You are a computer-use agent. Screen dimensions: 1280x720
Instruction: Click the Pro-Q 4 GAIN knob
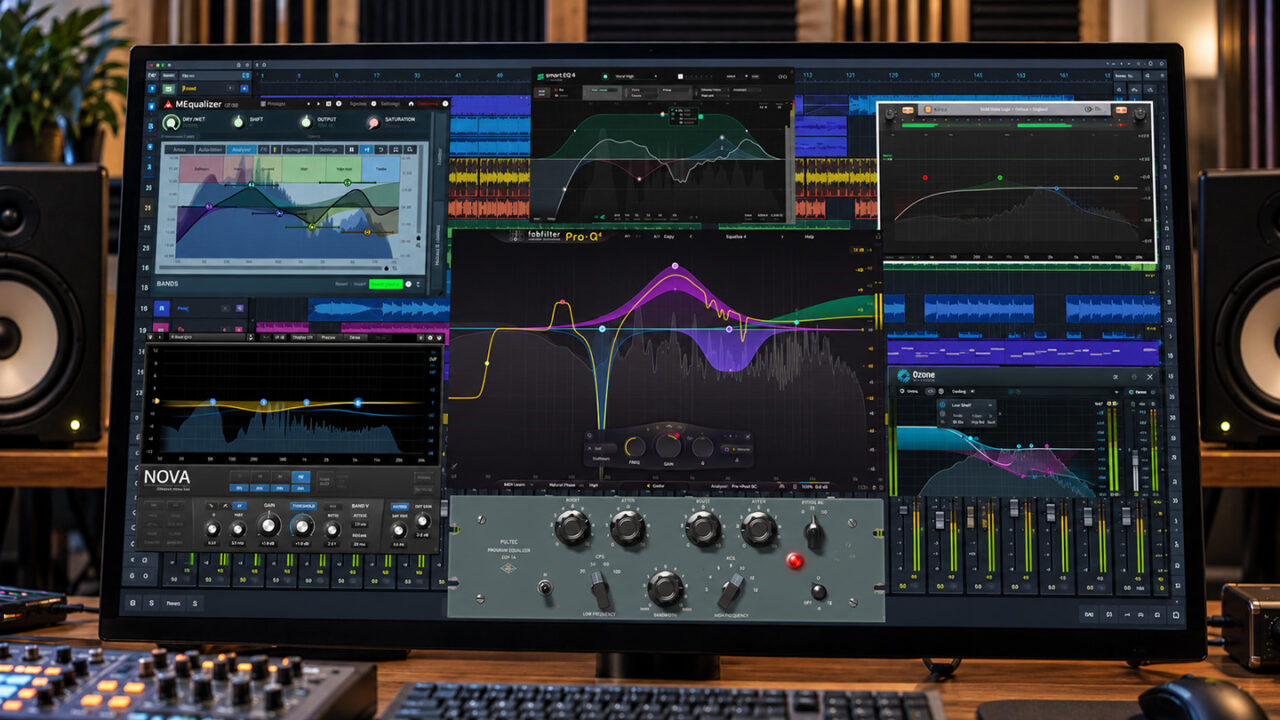(x=668, y=445)
